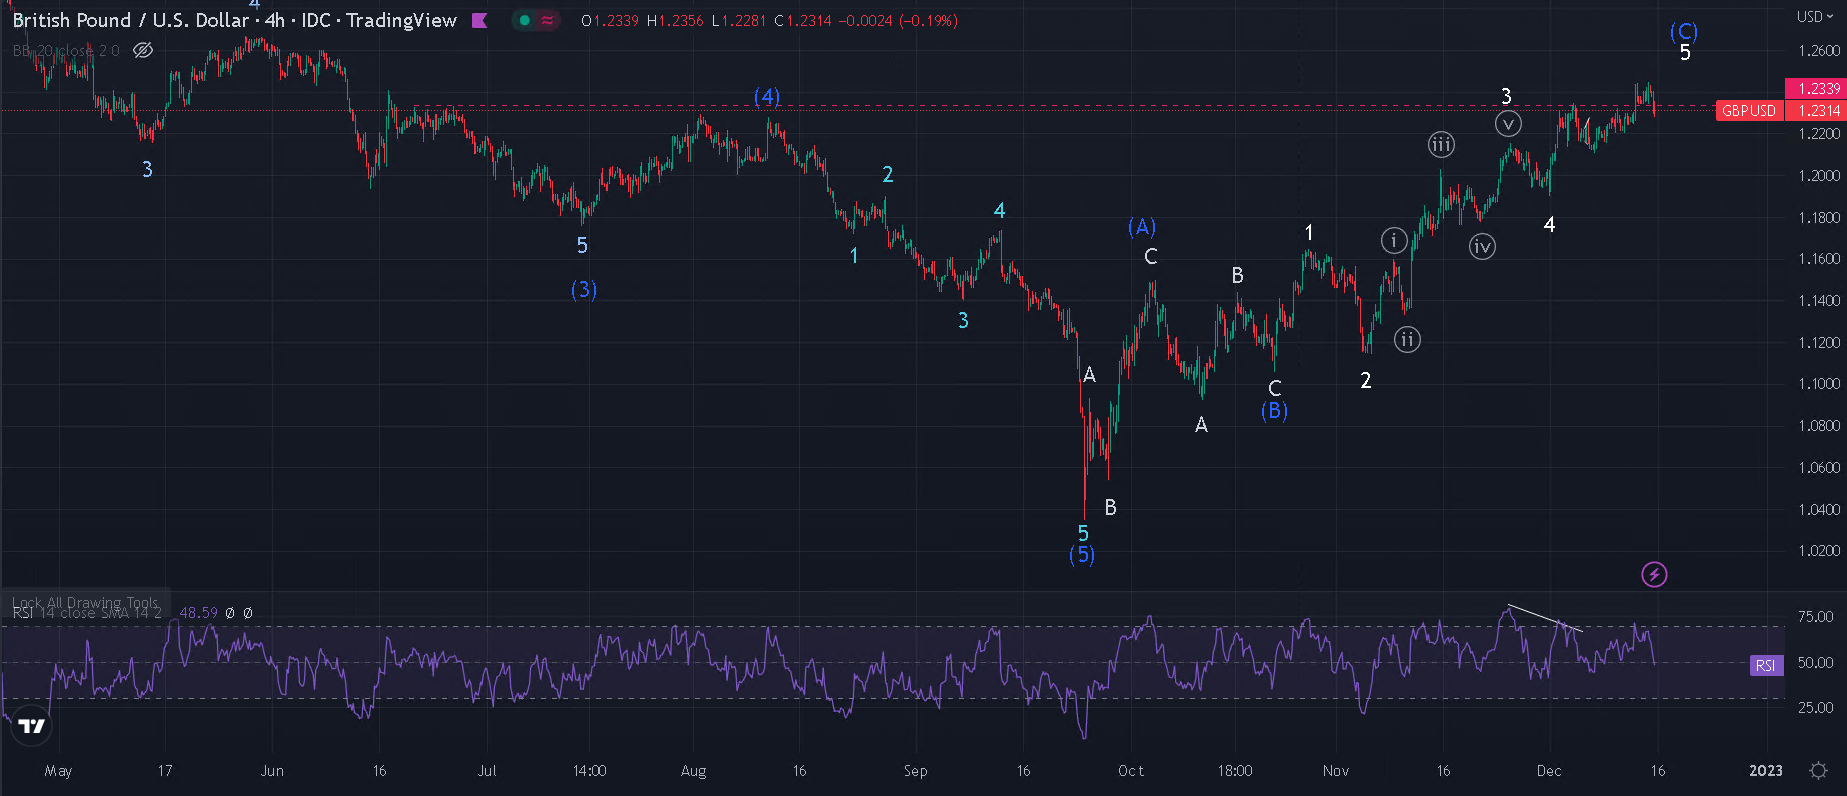1847x796 pixels.
Task: Open the USD currency dropdown
Action: pos(1815,17)
